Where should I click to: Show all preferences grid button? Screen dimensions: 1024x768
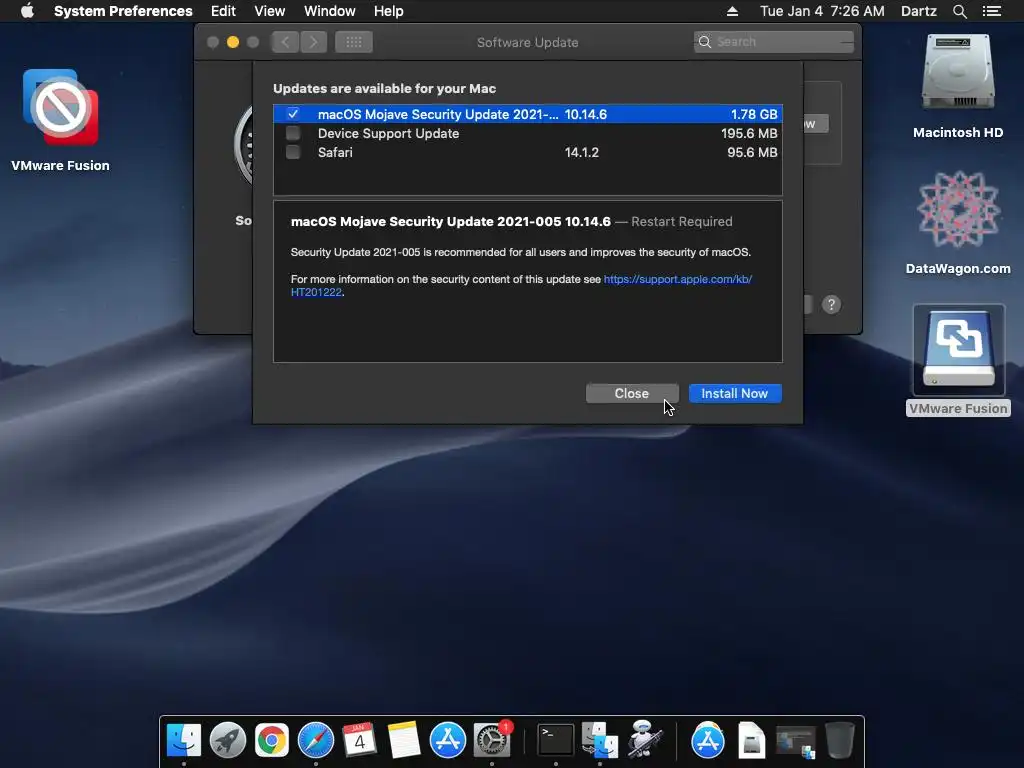tap(354, 42)
